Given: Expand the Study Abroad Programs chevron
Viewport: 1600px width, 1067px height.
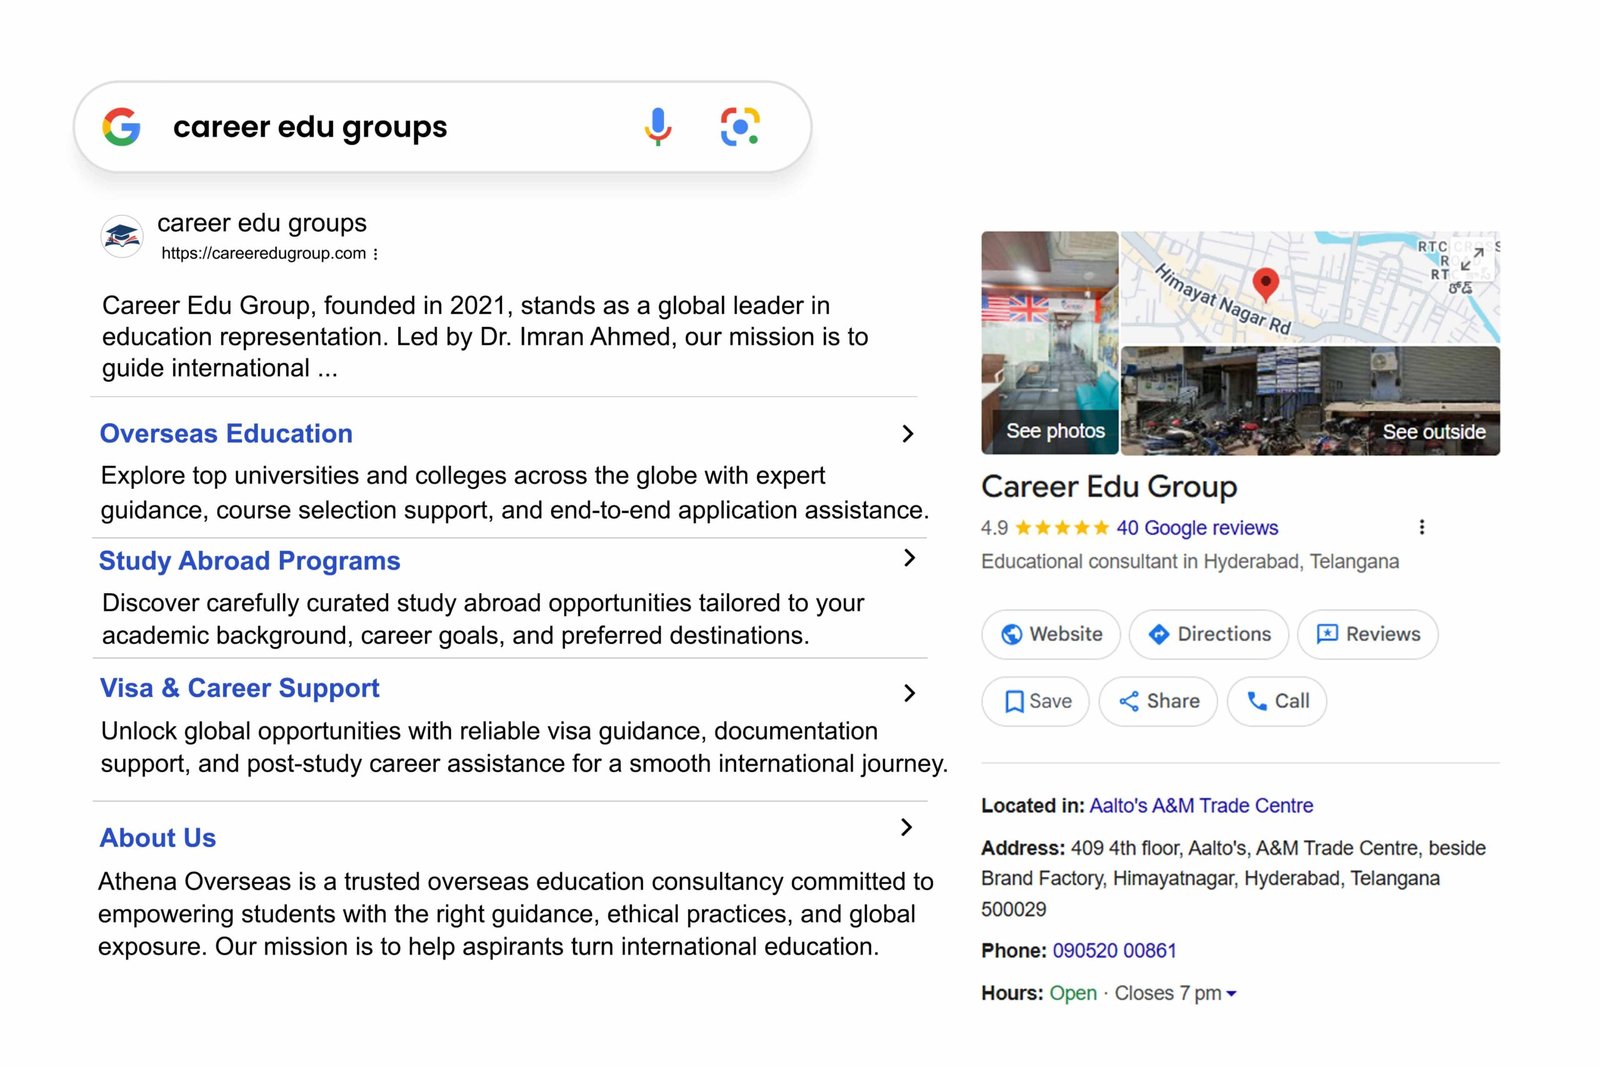Looking at the screenshot, I should (908, 558).
